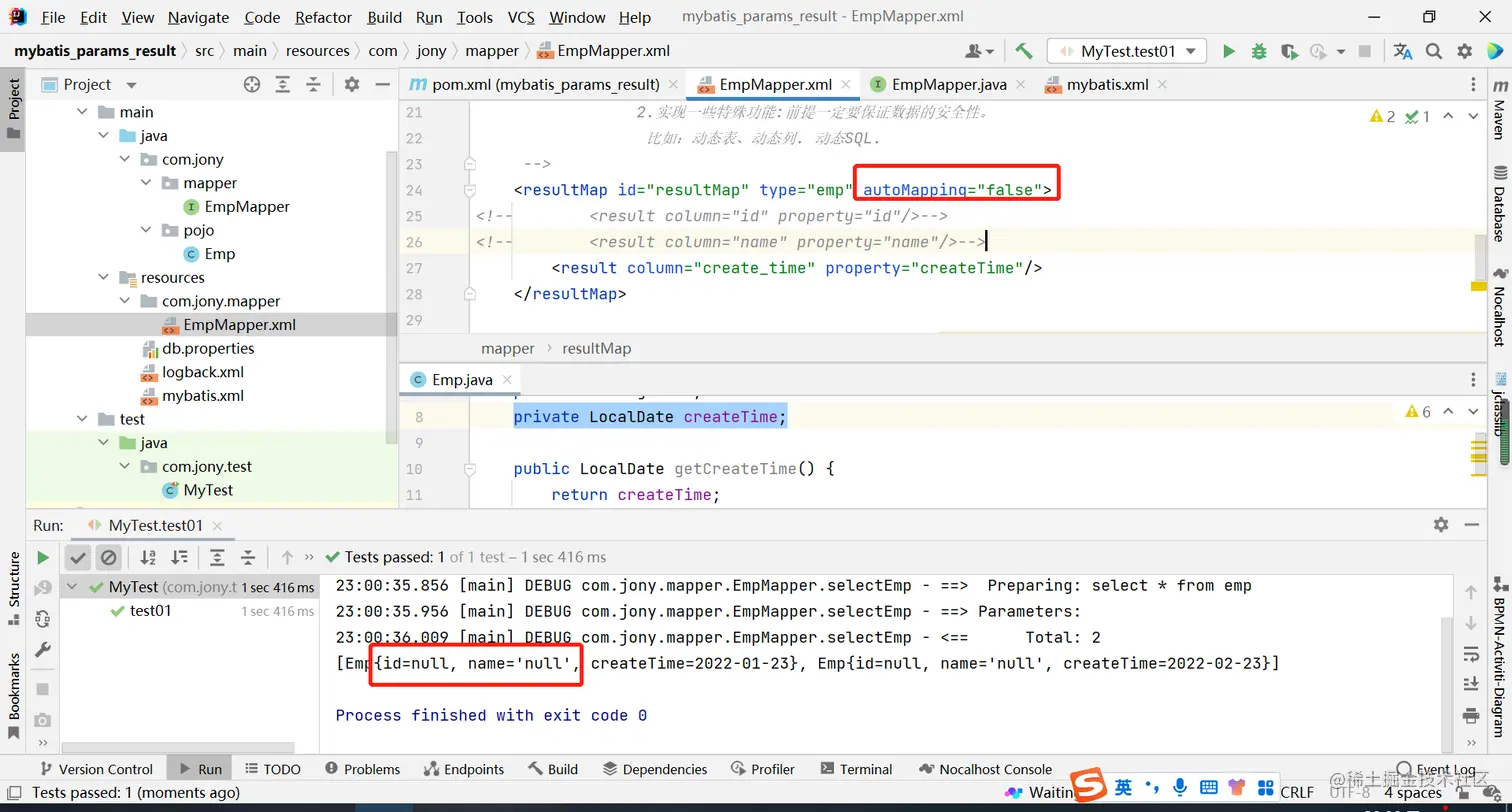The height and width of the screenshot is (812, 1512).
Task: Print the console output
Action: 1471,715
